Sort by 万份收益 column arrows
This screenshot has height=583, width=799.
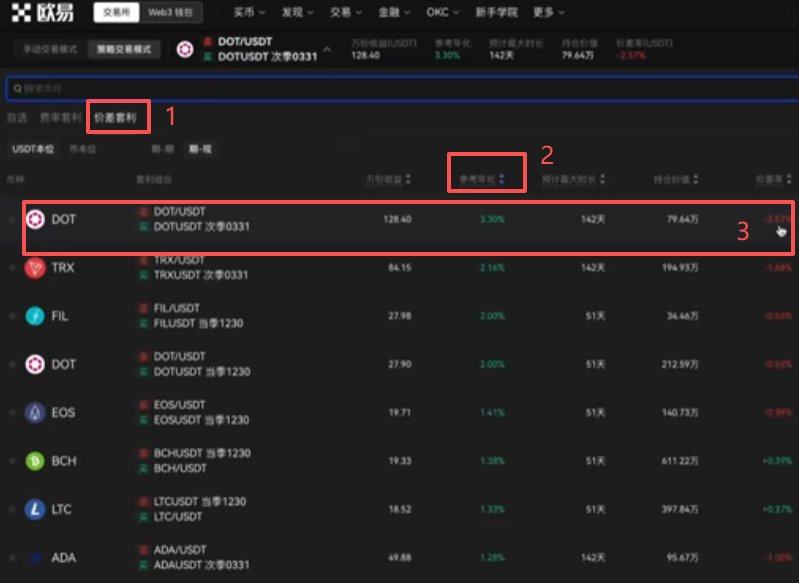(x=408, y=179)
